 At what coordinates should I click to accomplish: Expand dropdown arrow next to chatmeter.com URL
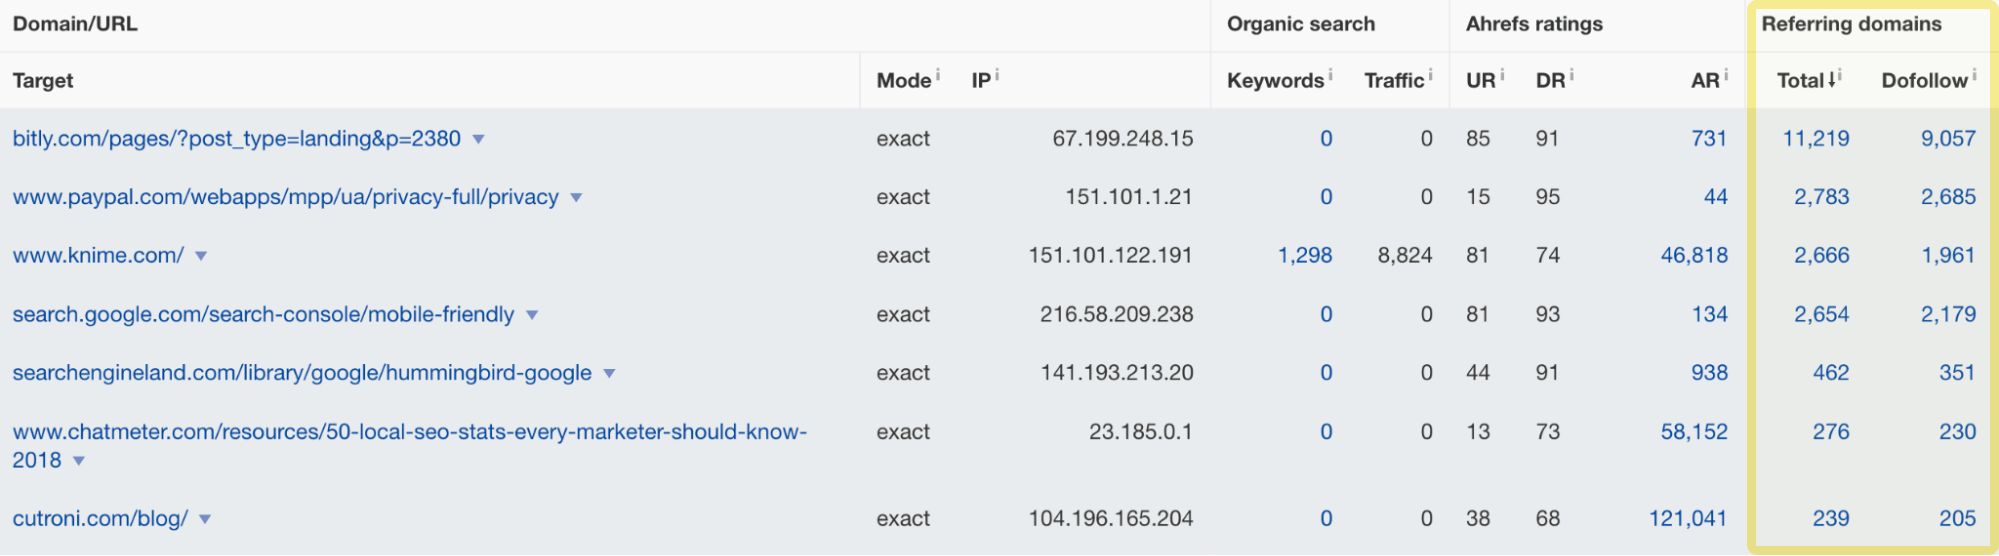point(79,462)
